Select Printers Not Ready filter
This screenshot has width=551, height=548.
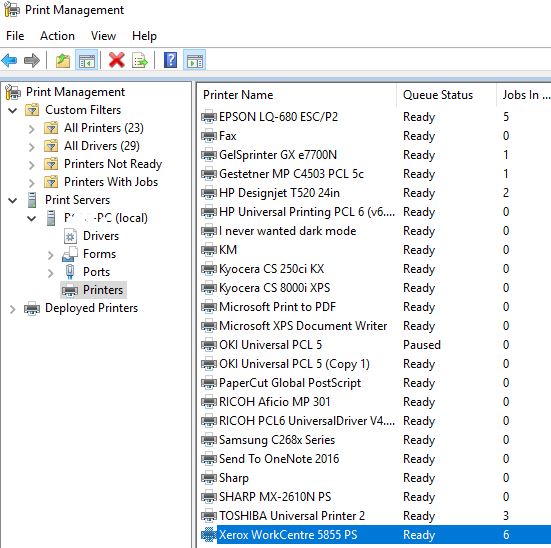point(113,164)
